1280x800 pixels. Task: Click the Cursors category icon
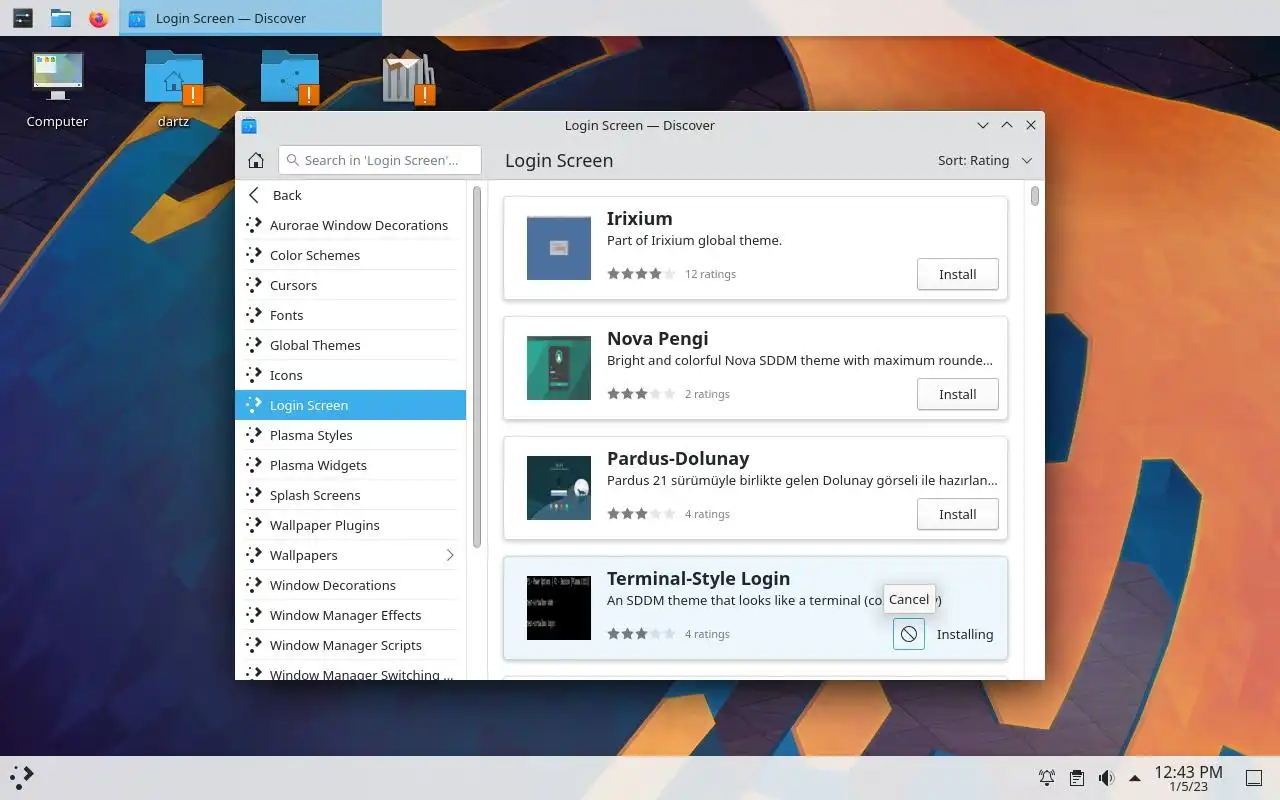254,285
